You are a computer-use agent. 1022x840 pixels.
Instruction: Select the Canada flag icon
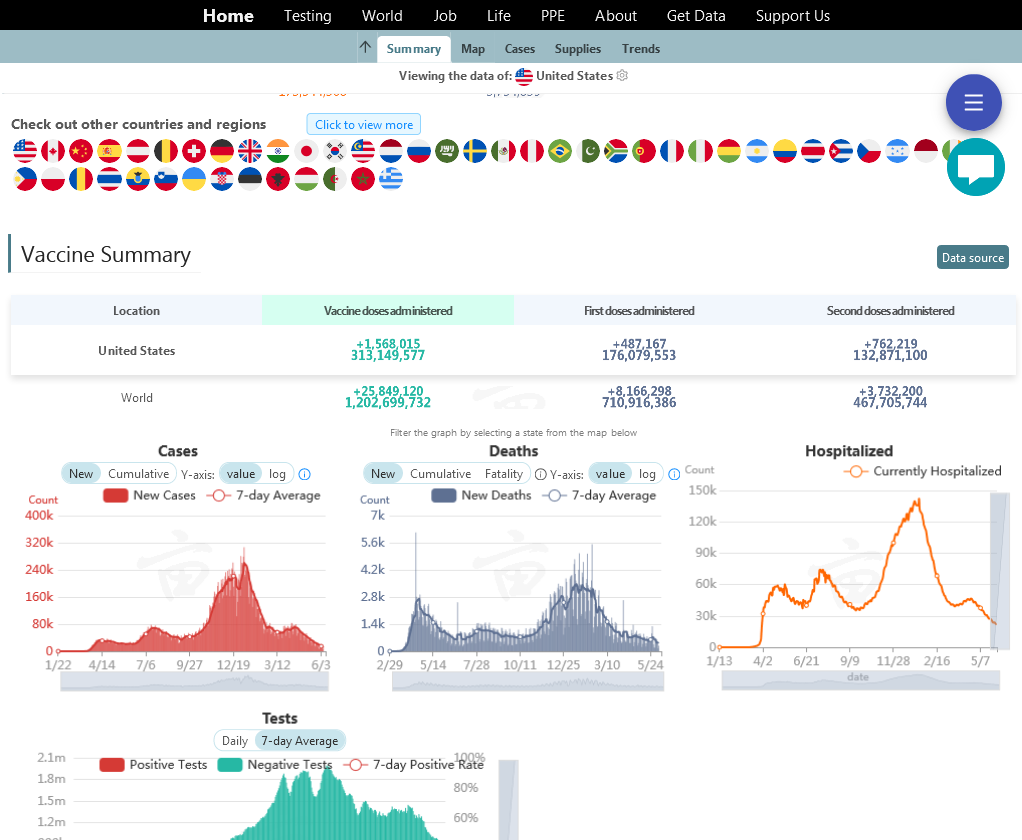(53, 151)
